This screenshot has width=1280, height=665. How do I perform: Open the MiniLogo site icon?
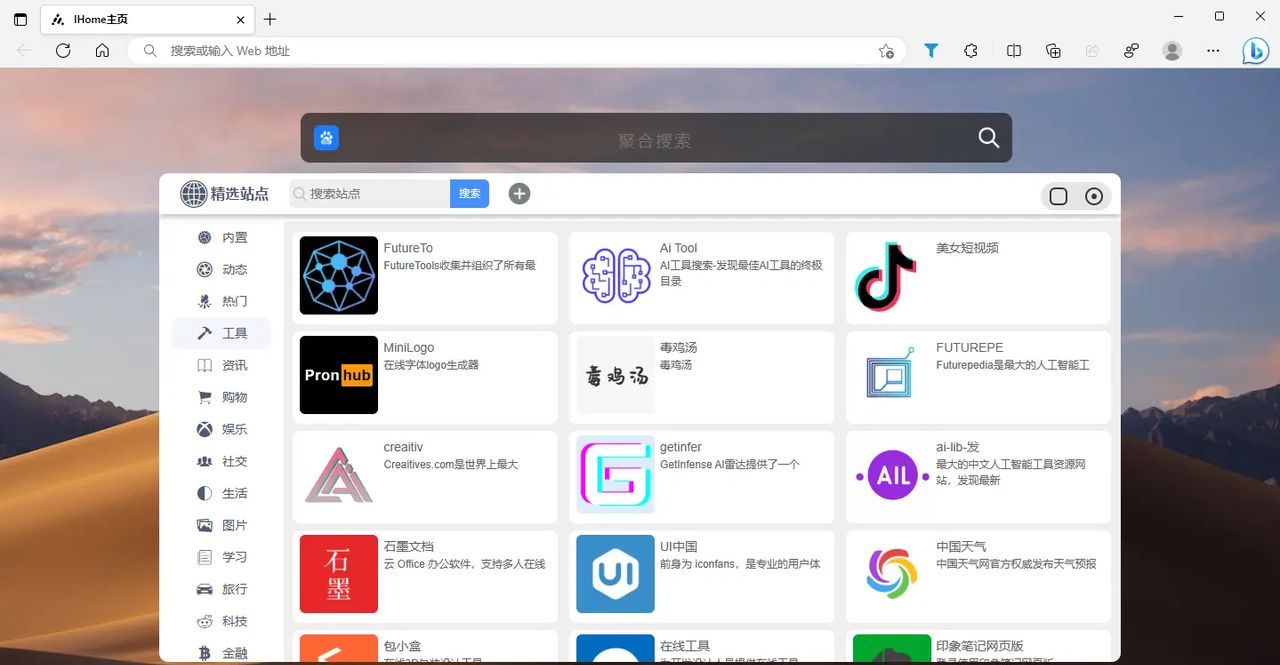click(x=339, y=375)
